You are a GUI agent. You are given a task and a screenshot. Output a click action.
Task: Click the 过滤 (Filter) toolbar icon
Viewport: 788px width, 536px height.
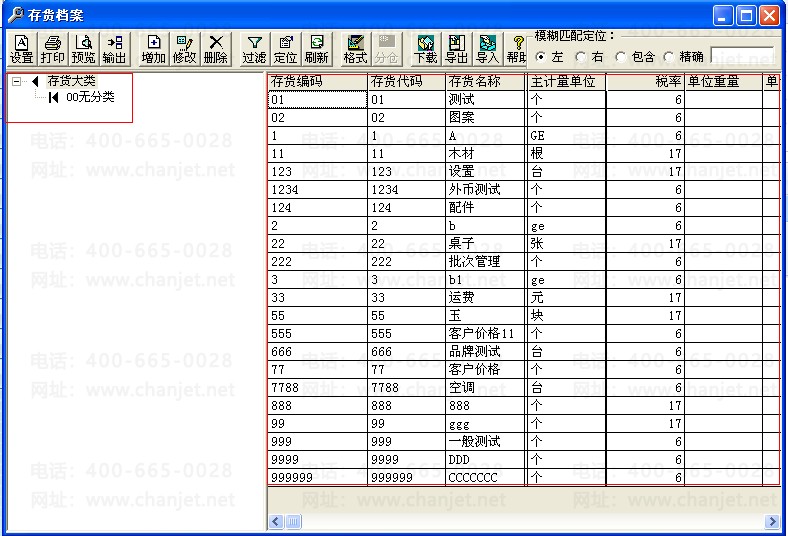coord(254,49)
